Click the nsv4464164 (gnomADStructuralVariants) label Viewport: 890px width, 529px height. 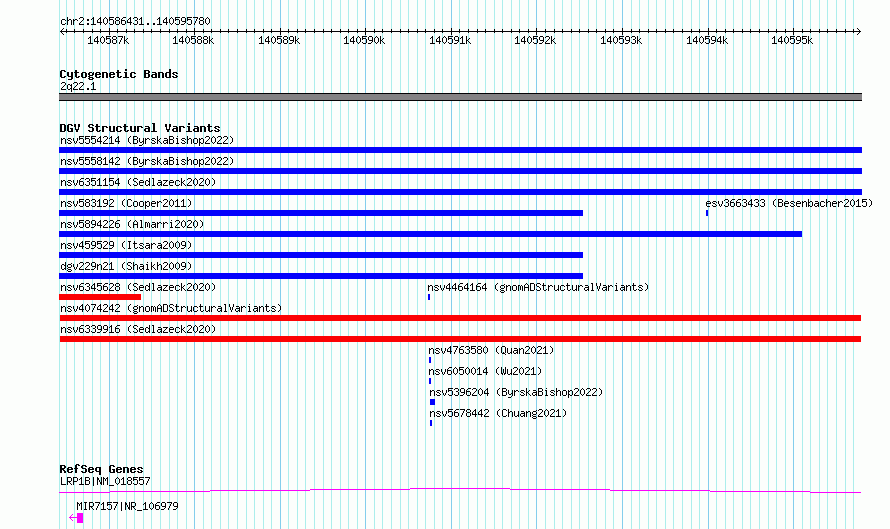(x=538, y=287)
